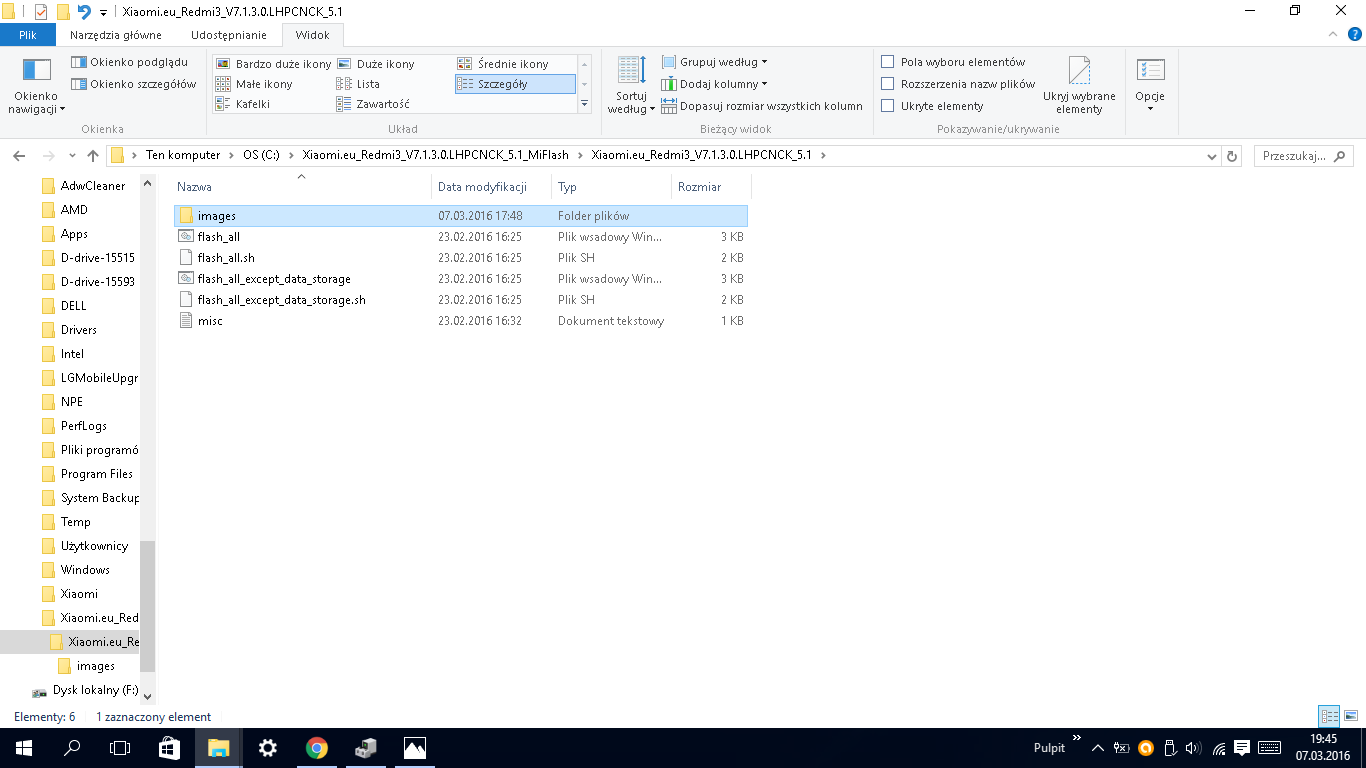Click the Sortuj według icon

pos(631,72)
